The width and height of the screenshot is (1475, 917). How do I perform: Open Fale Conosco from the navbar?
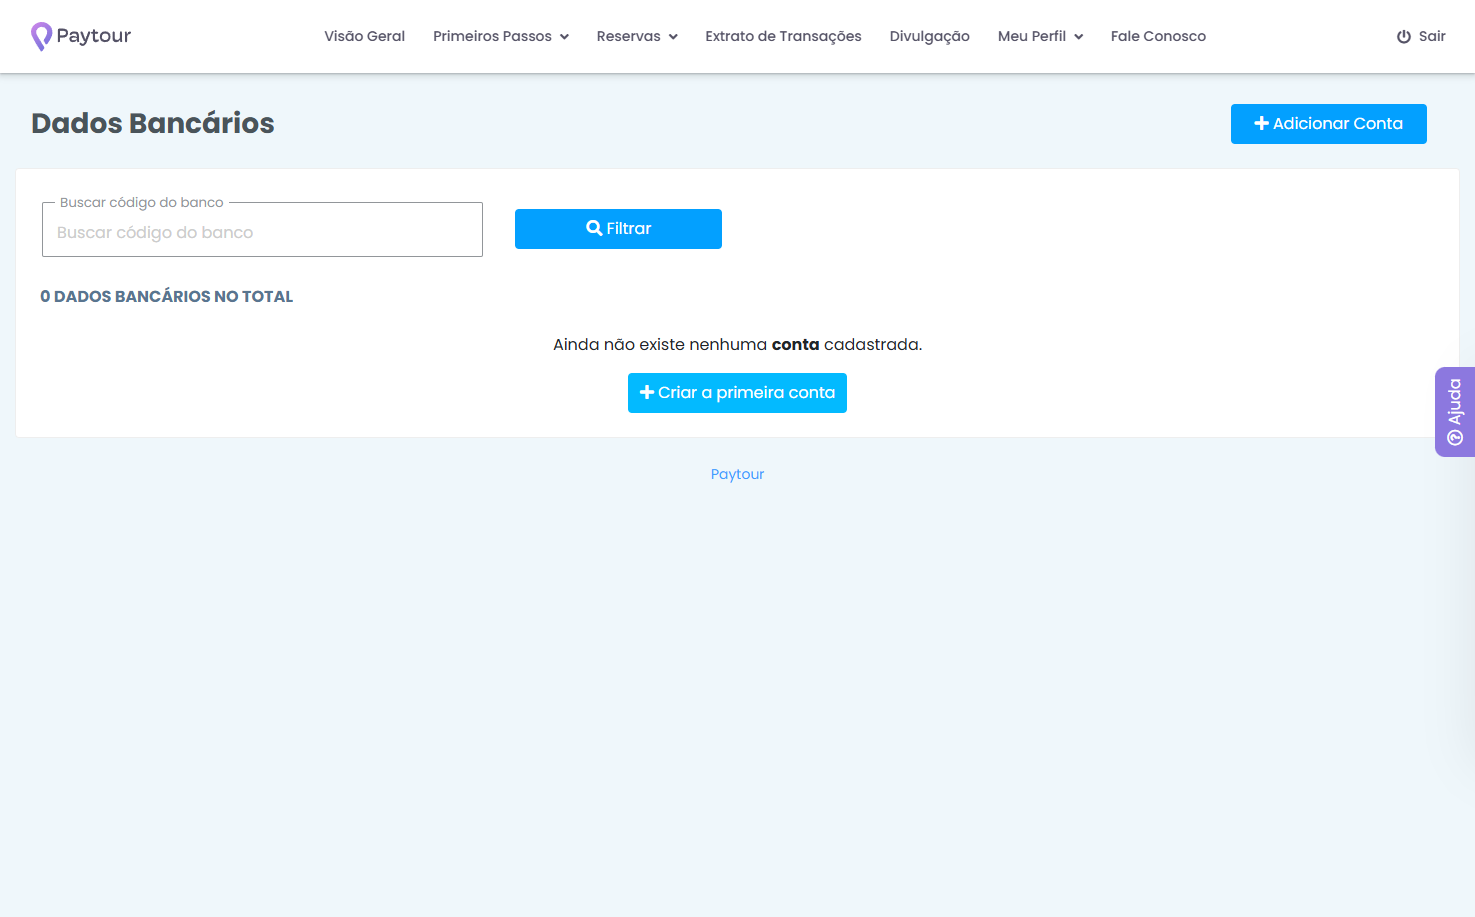coord(1158,36)
